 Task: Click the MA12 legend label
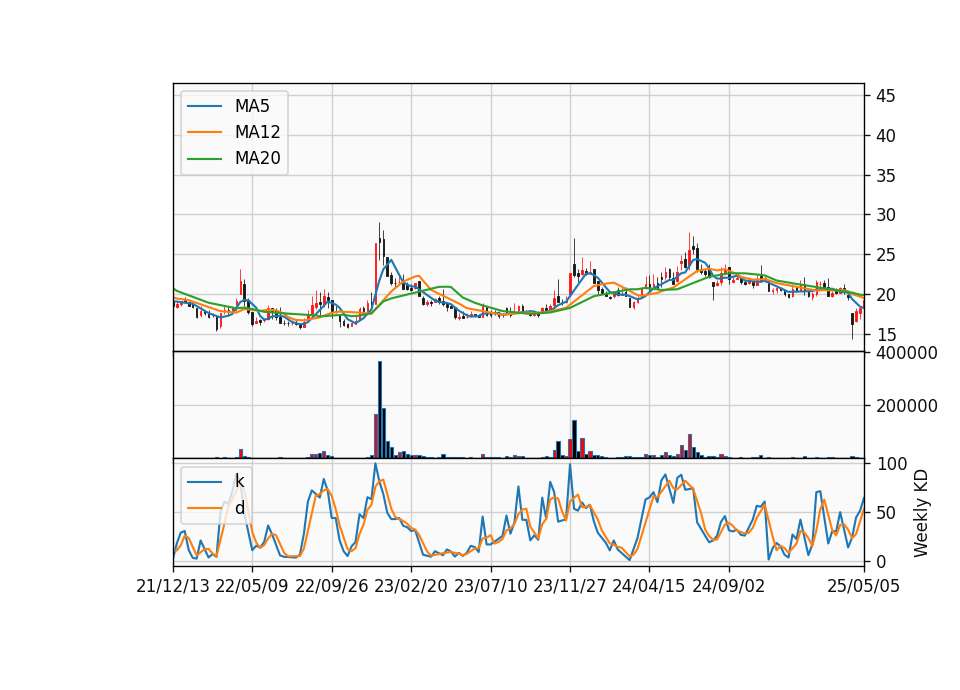(x=257, y=132)
